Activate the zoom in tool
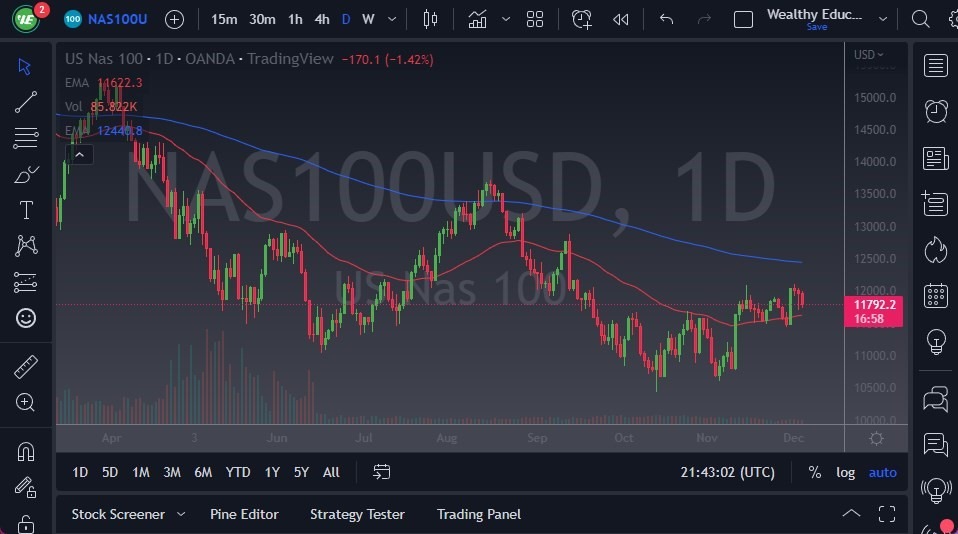 coord(25,402)
